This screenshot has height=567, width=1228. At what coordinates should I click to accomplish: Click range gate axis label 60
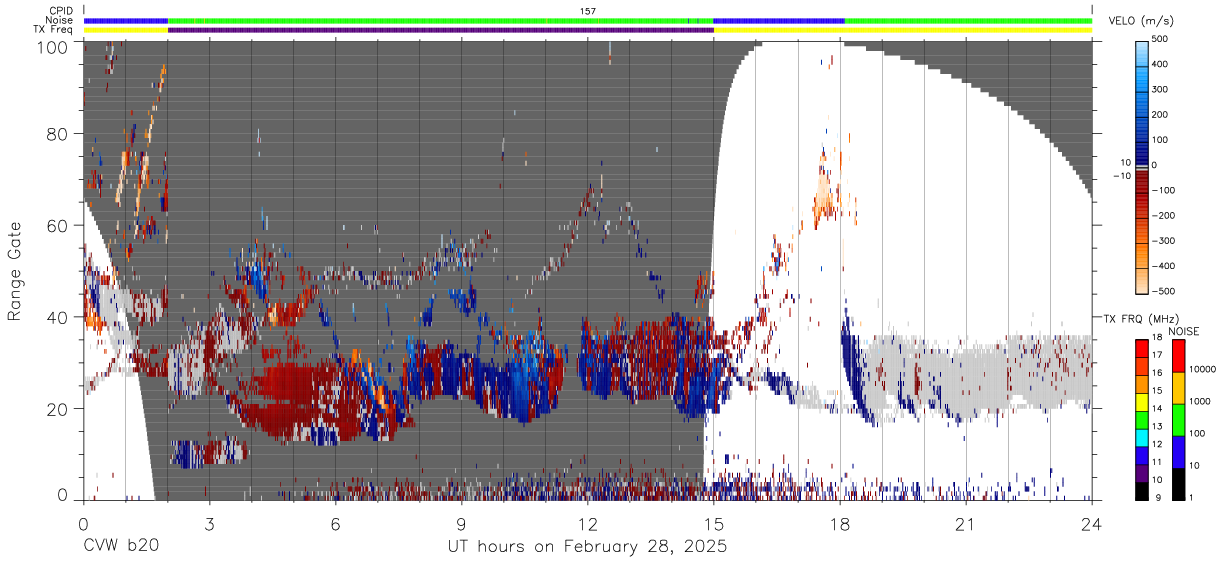[x=56, y=226]
